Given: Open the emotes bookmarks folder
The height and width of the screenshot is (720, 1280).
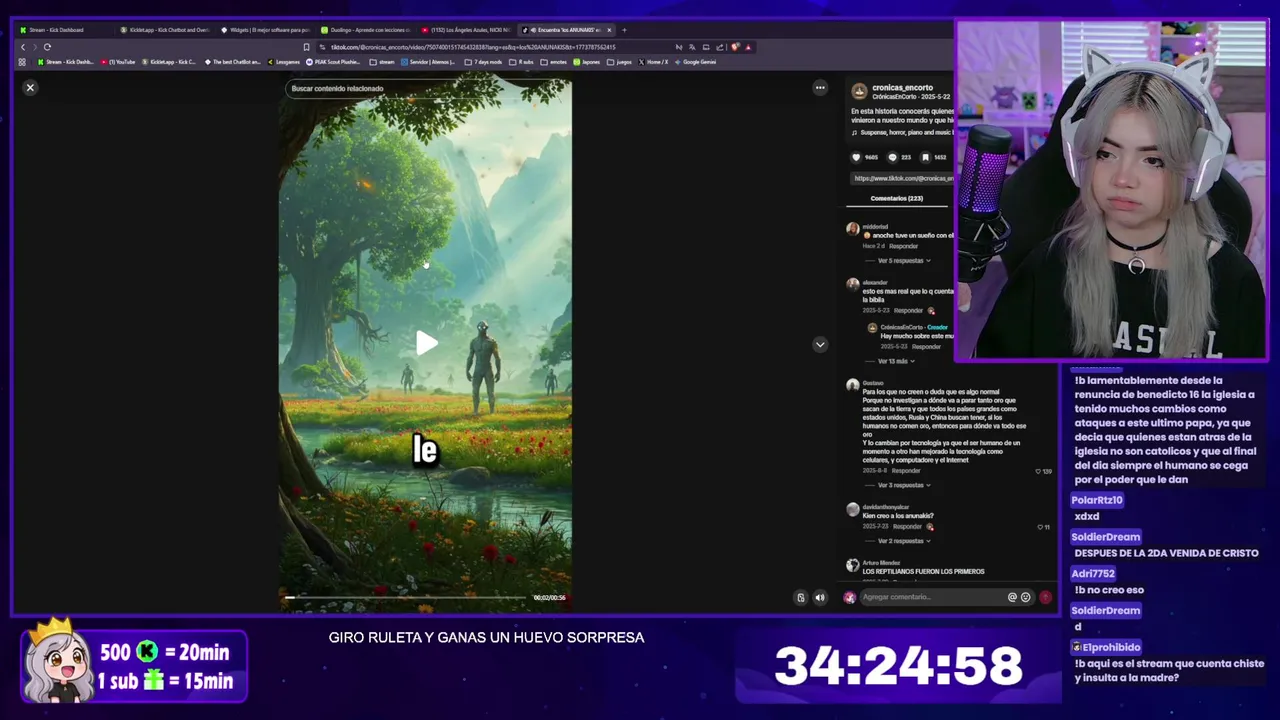Looking at the screenshot, I should (x=554, y=62).
